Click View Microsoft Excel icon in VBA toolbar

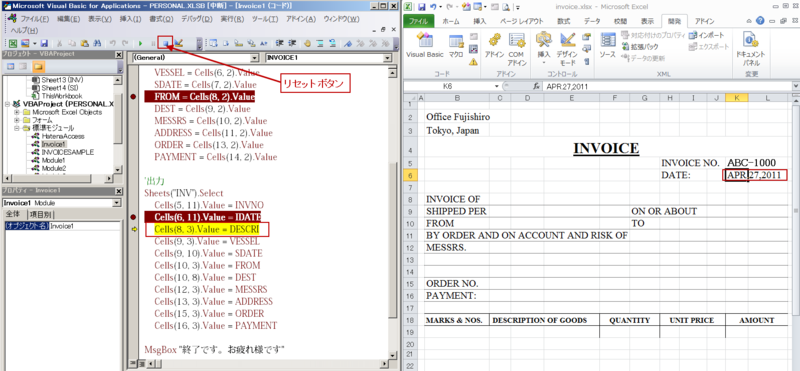tap(13, 43)
